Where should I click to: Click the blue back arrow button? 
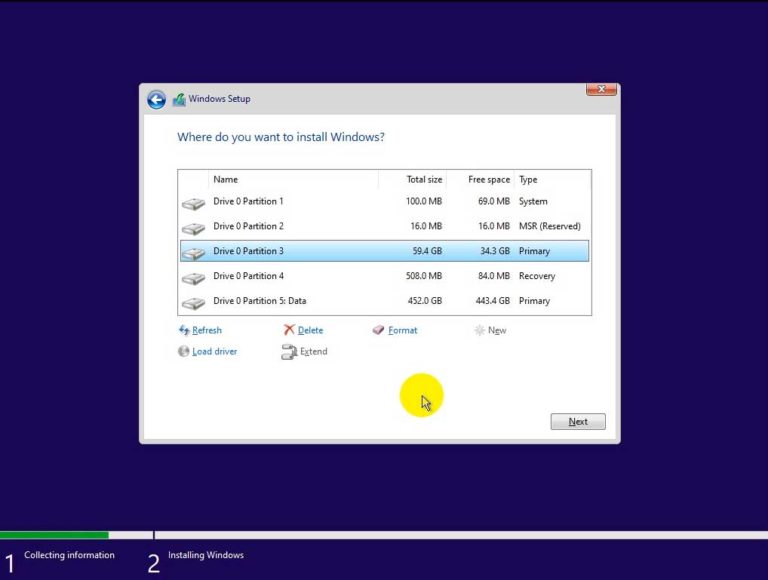(x=156, y=100)
